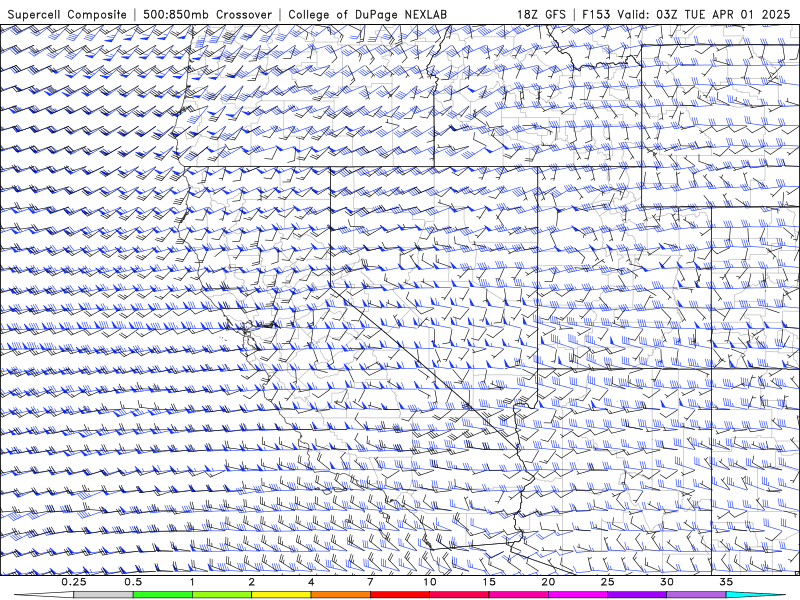The height and width of the screenshot is (600, 800).
Task: Click the '35' legend value
Action: (x=726, y=582)
